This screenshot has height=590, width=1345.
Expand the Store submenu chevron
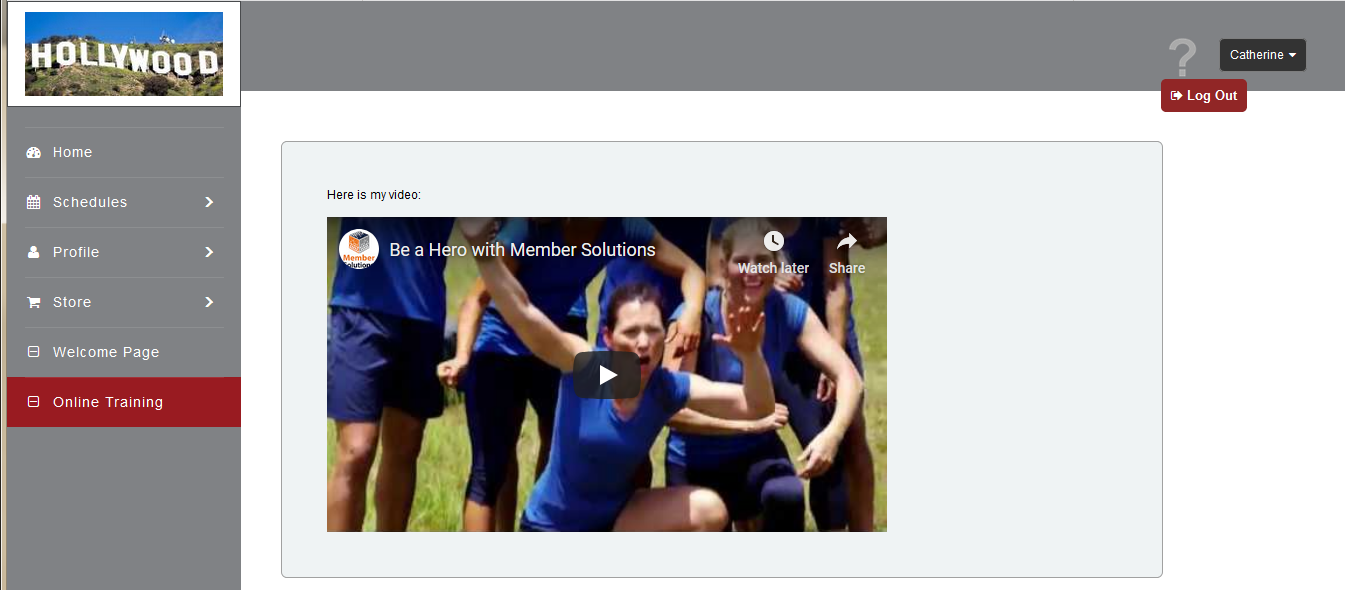coord(209,302)
